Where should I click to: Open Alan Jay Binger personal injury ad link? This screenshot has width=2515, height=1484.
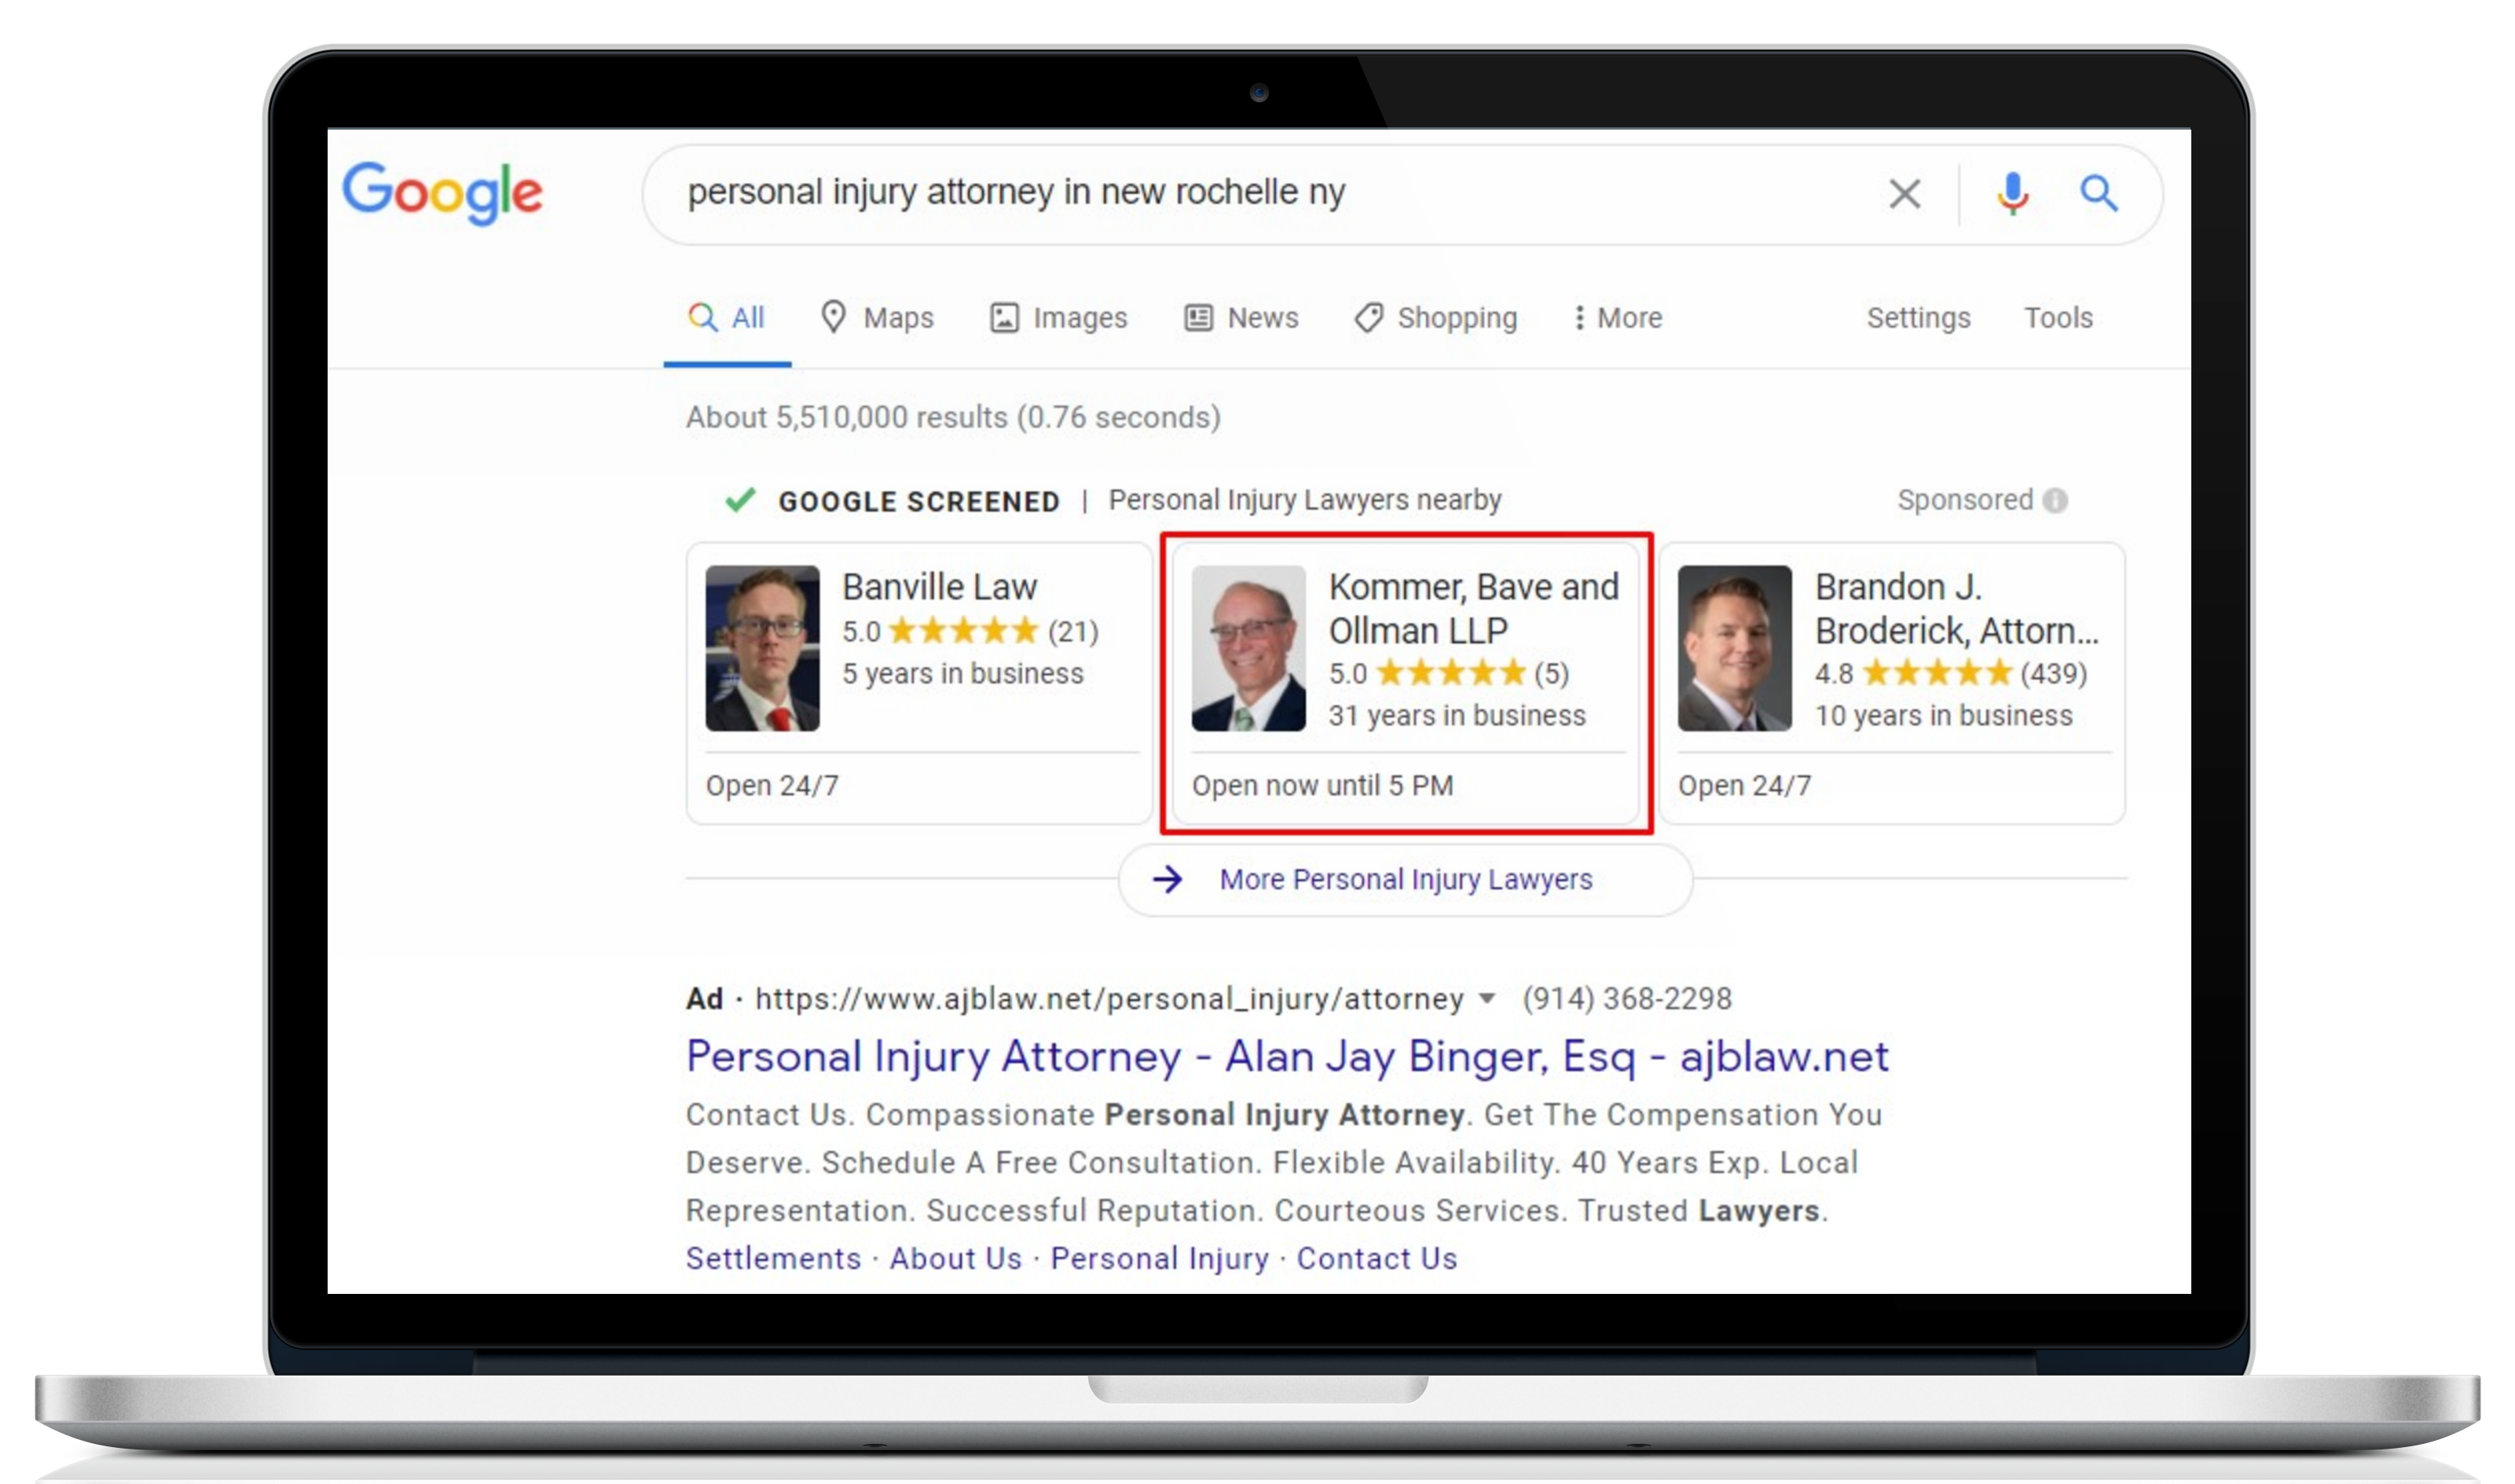[x=1286, y=1056]
